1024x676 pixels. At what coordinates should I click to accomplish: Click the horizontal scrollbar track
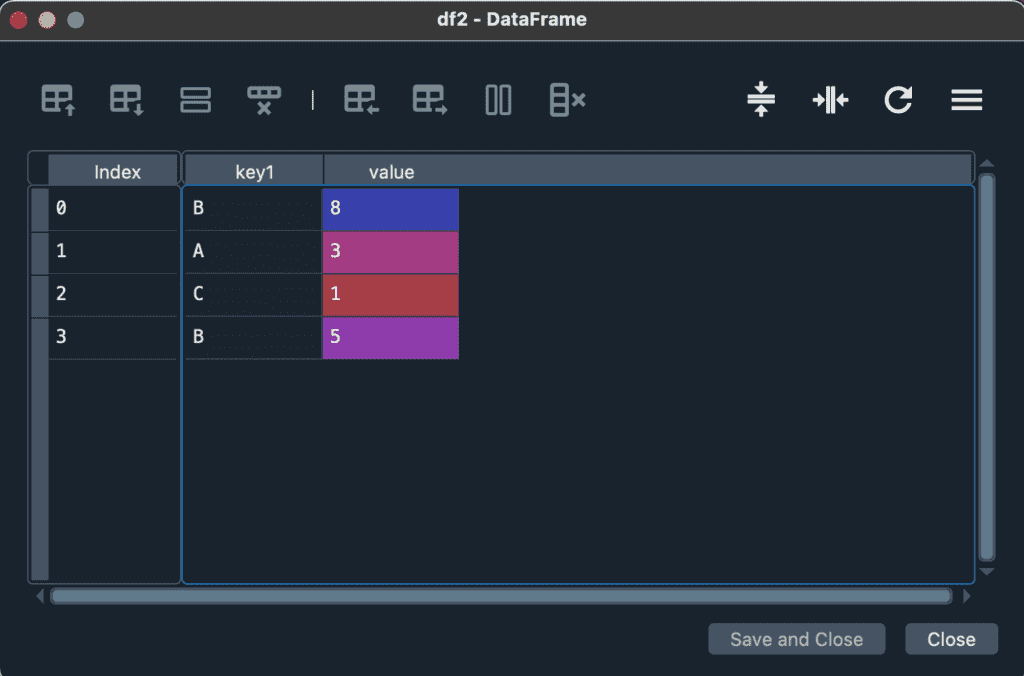click(501, 596)
